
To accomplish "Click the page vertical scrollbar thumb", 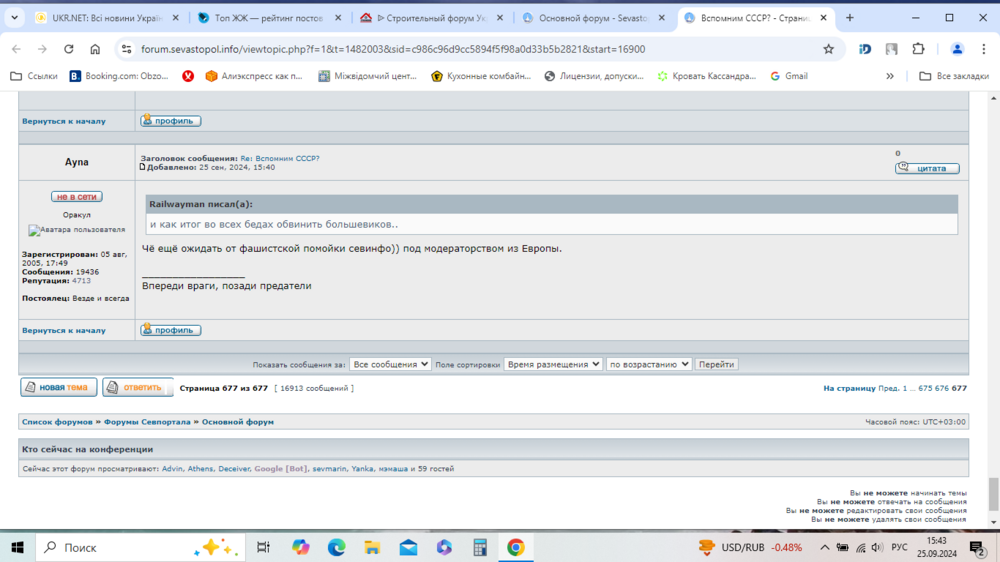I will coord(994,494).
